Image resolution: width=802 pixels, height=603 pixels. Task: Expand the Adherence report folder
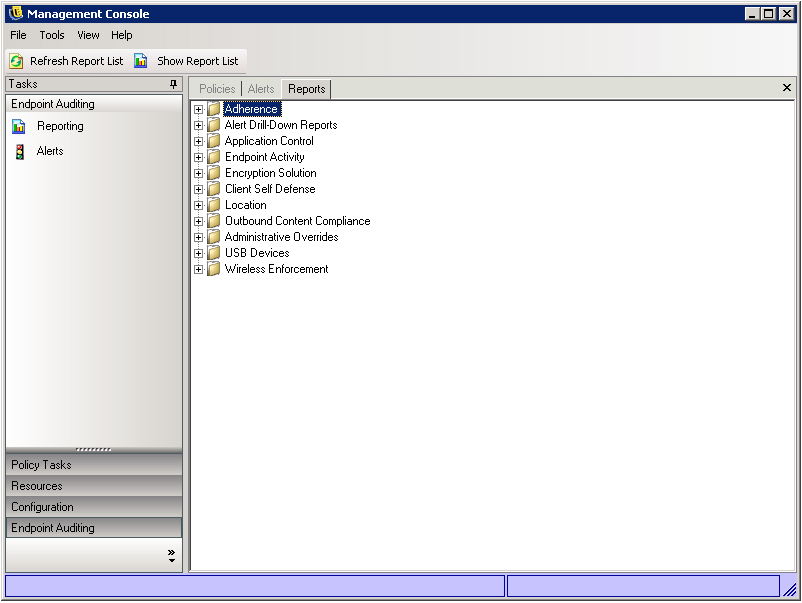click(x=198, y=109)
